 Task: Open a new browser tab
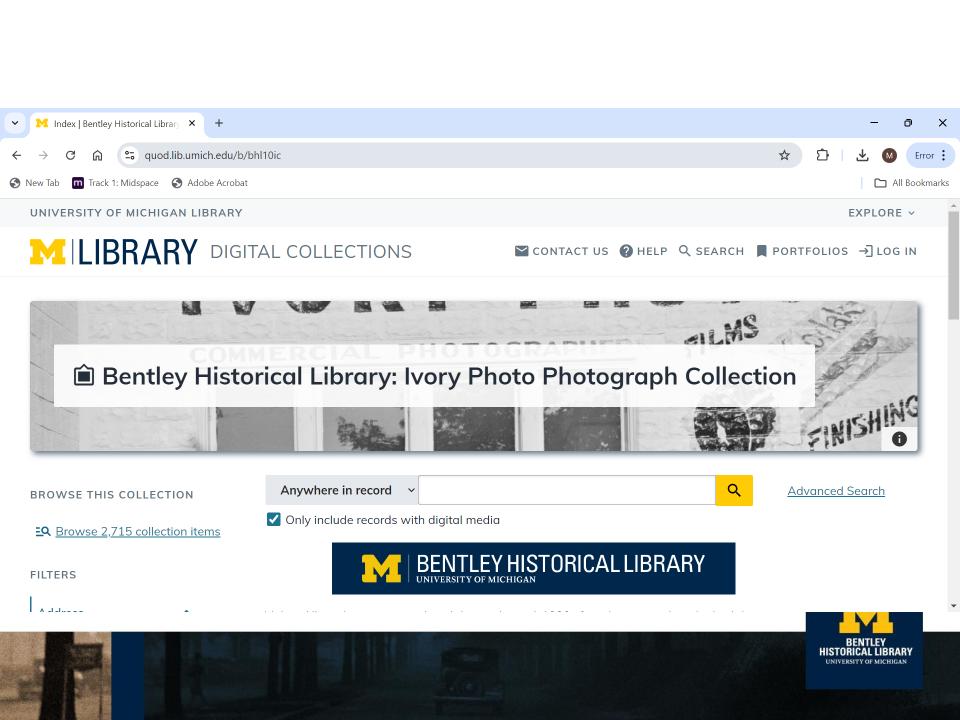(x=219, y=123)
